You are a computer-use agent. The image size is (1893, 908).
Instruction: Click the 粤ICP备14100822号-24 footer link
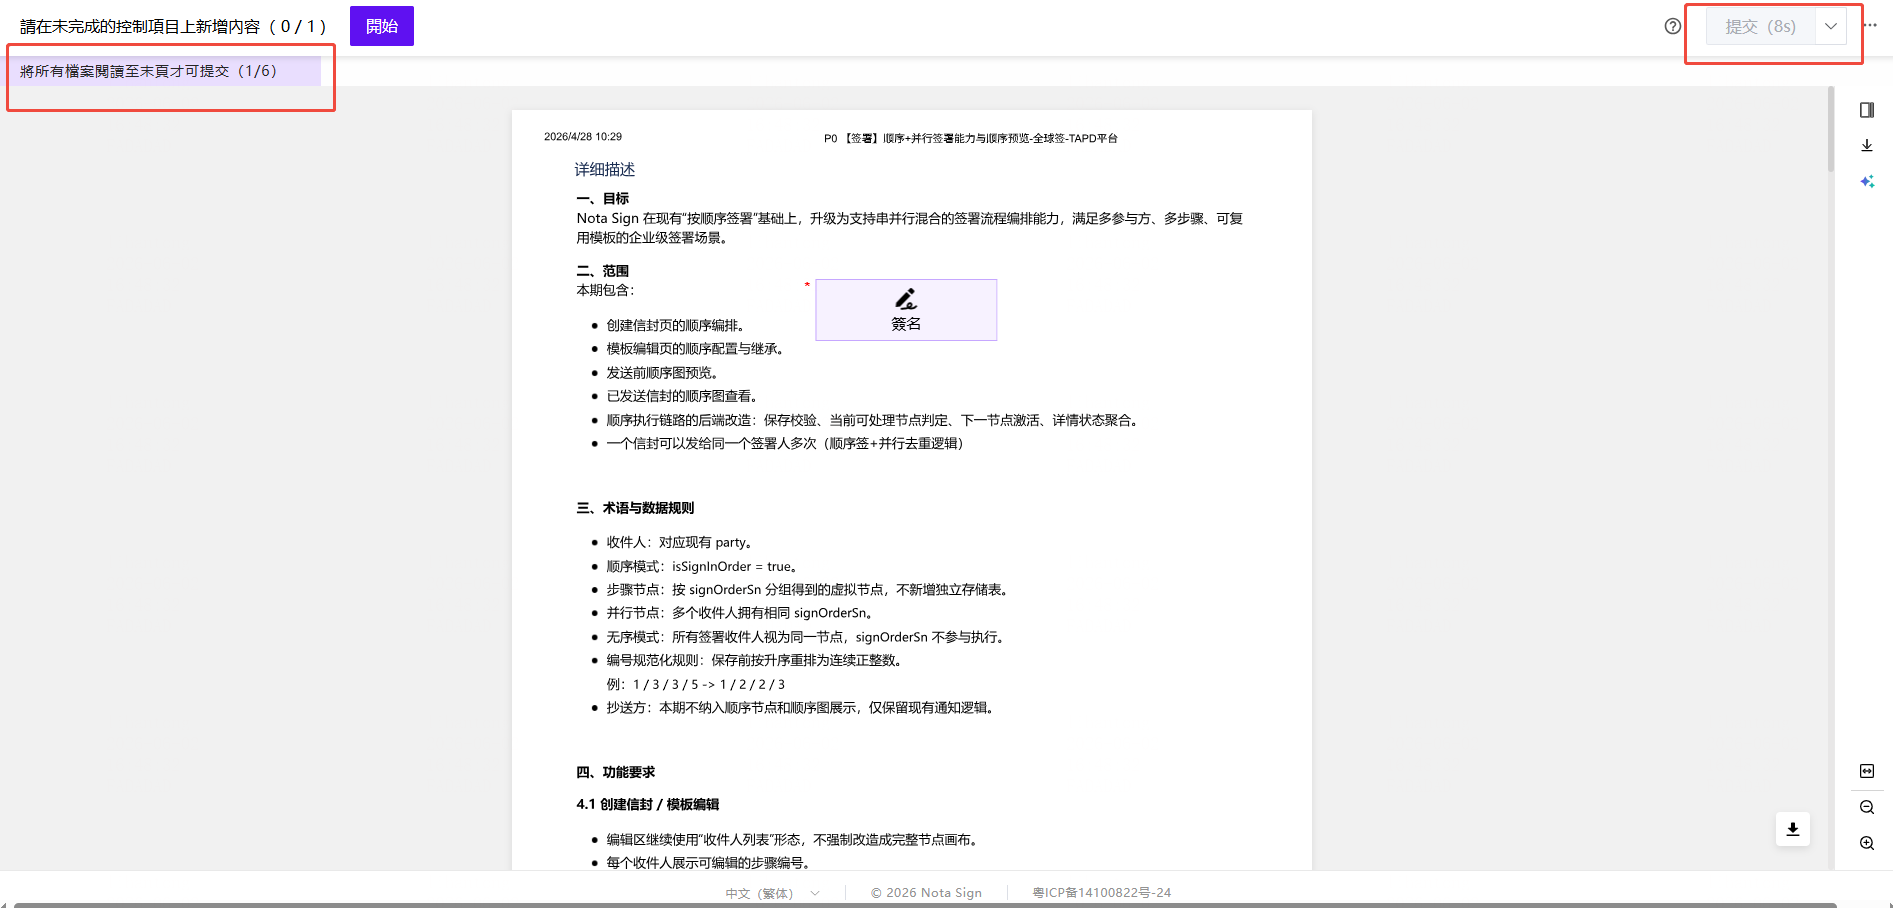(1101, 893)
